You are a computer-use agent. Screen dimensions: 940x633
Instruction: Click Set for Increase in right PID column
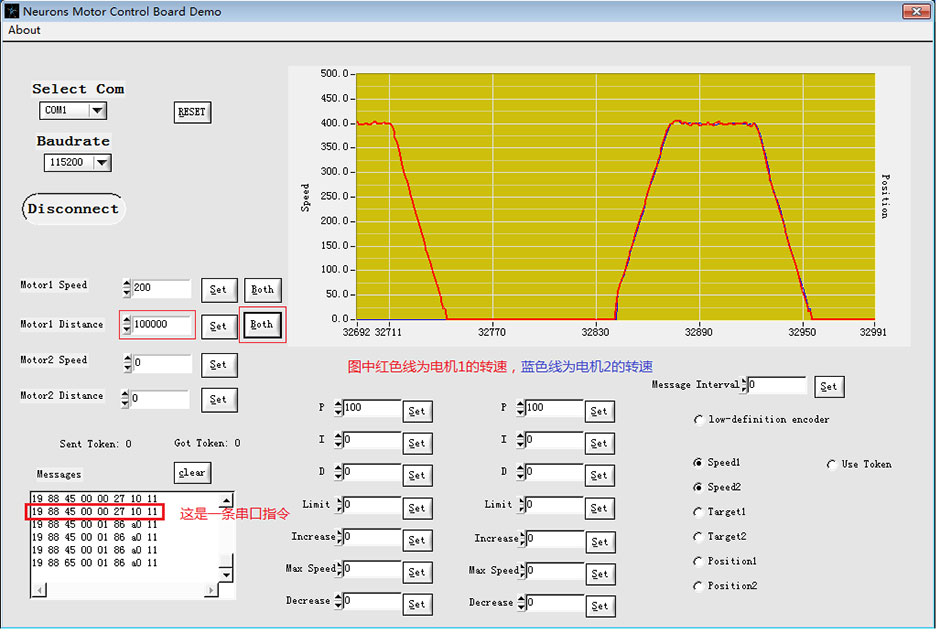coord(599,542)
